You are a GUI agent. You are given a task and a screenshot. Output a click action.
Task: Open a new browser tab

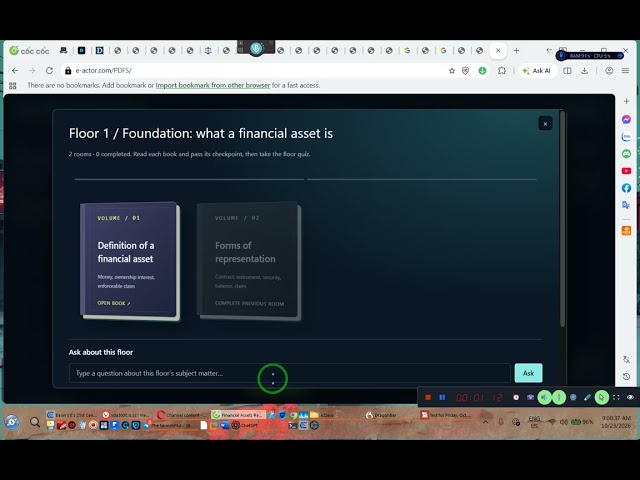(x=516, y=51)
